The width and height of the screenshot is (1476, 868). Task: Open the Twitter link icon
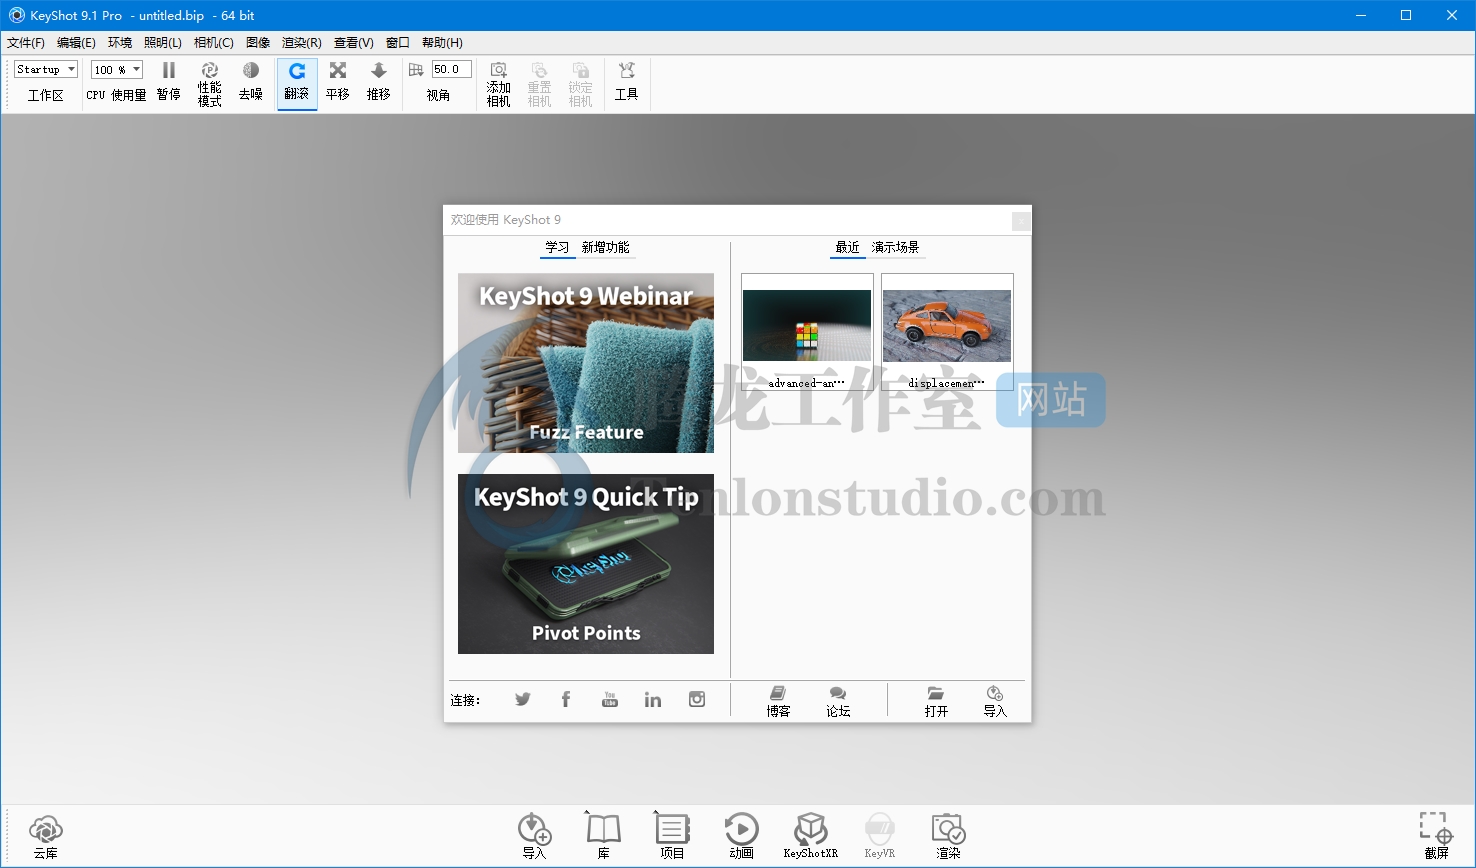click(x=523, y=699)
